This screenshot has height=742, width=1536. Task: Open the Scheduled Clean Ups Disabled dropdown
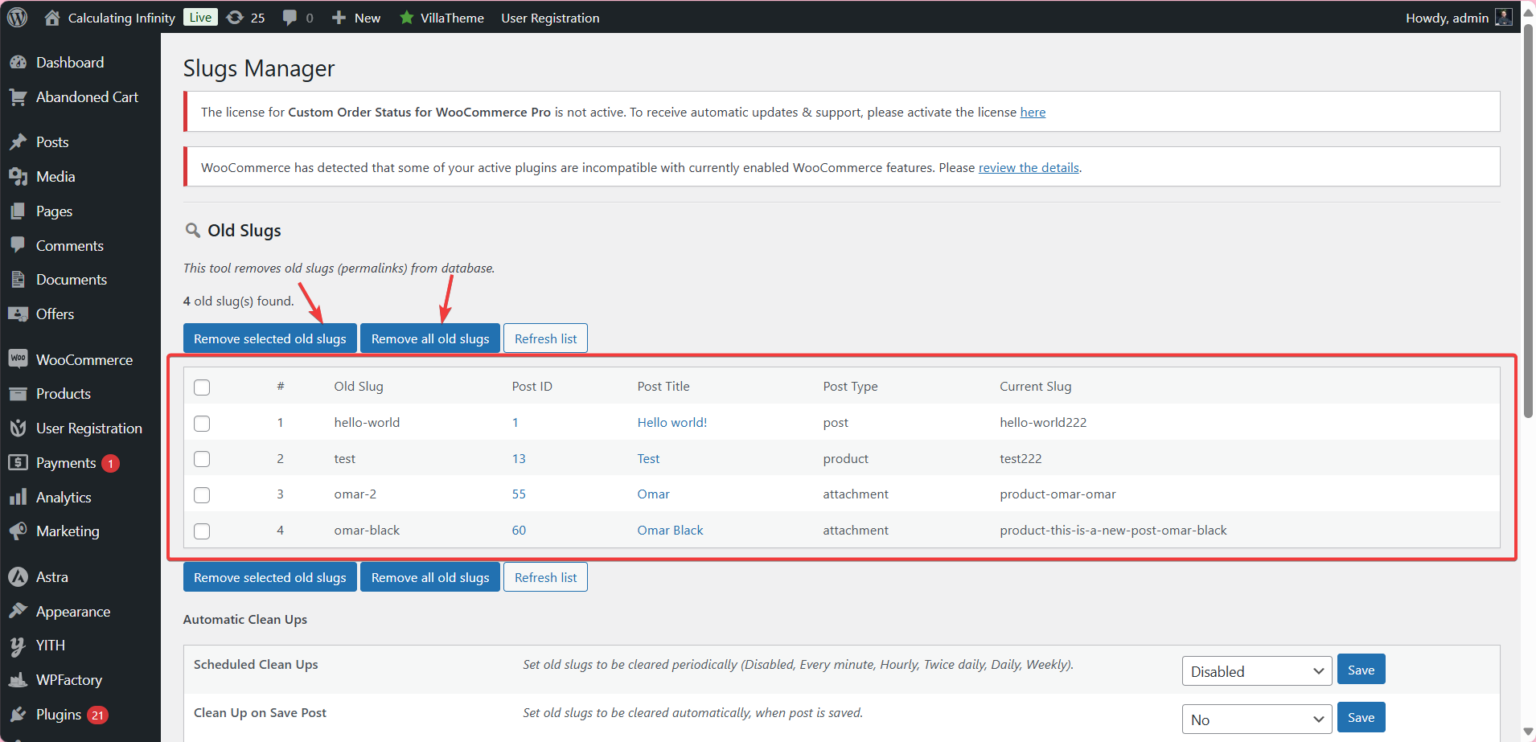1256,670
